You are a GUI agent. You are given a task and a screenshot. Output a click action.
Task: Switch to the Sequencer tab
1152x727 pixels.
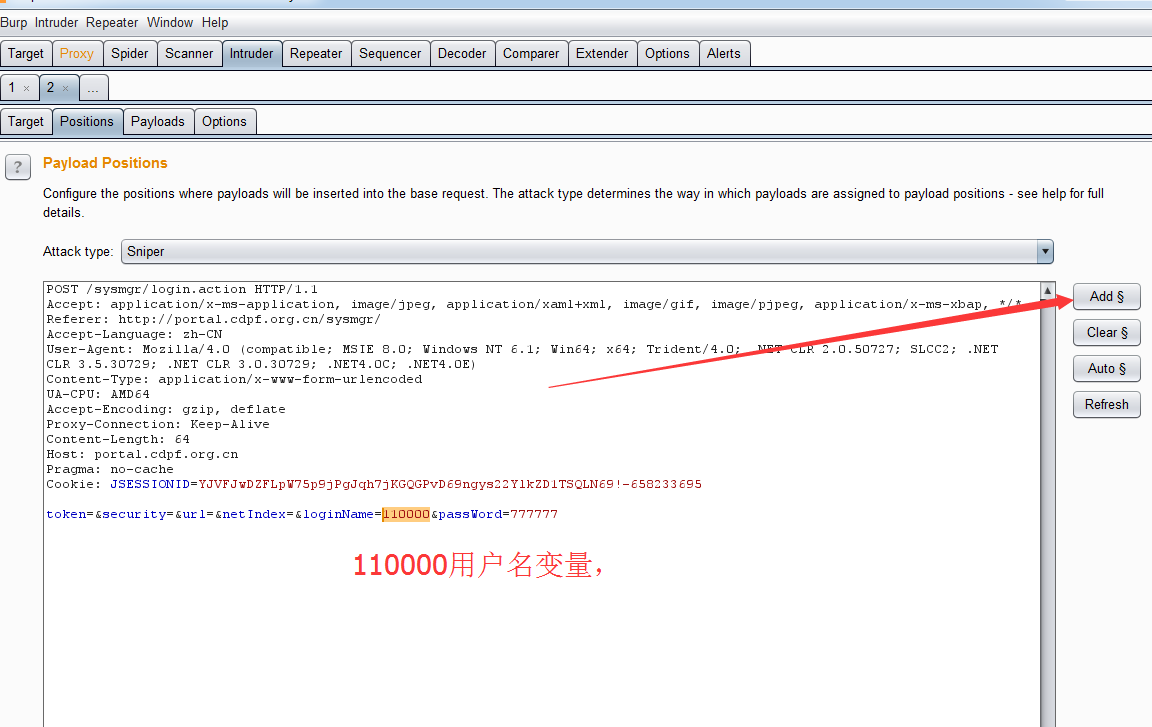[x=390, y=54]
